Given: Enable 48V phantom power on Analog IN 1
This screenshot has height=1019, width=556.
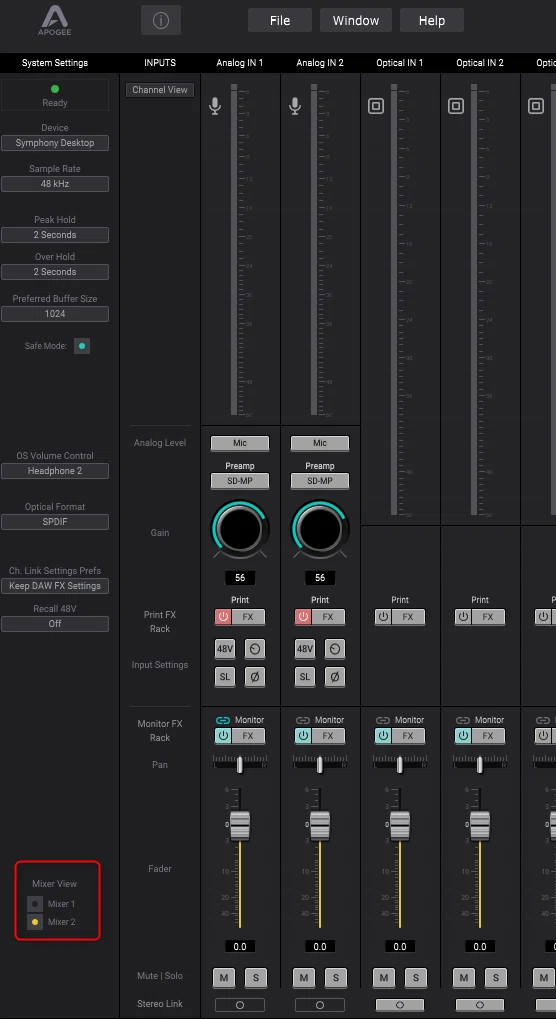Looking at the screenshot, I should click(225, 649).
